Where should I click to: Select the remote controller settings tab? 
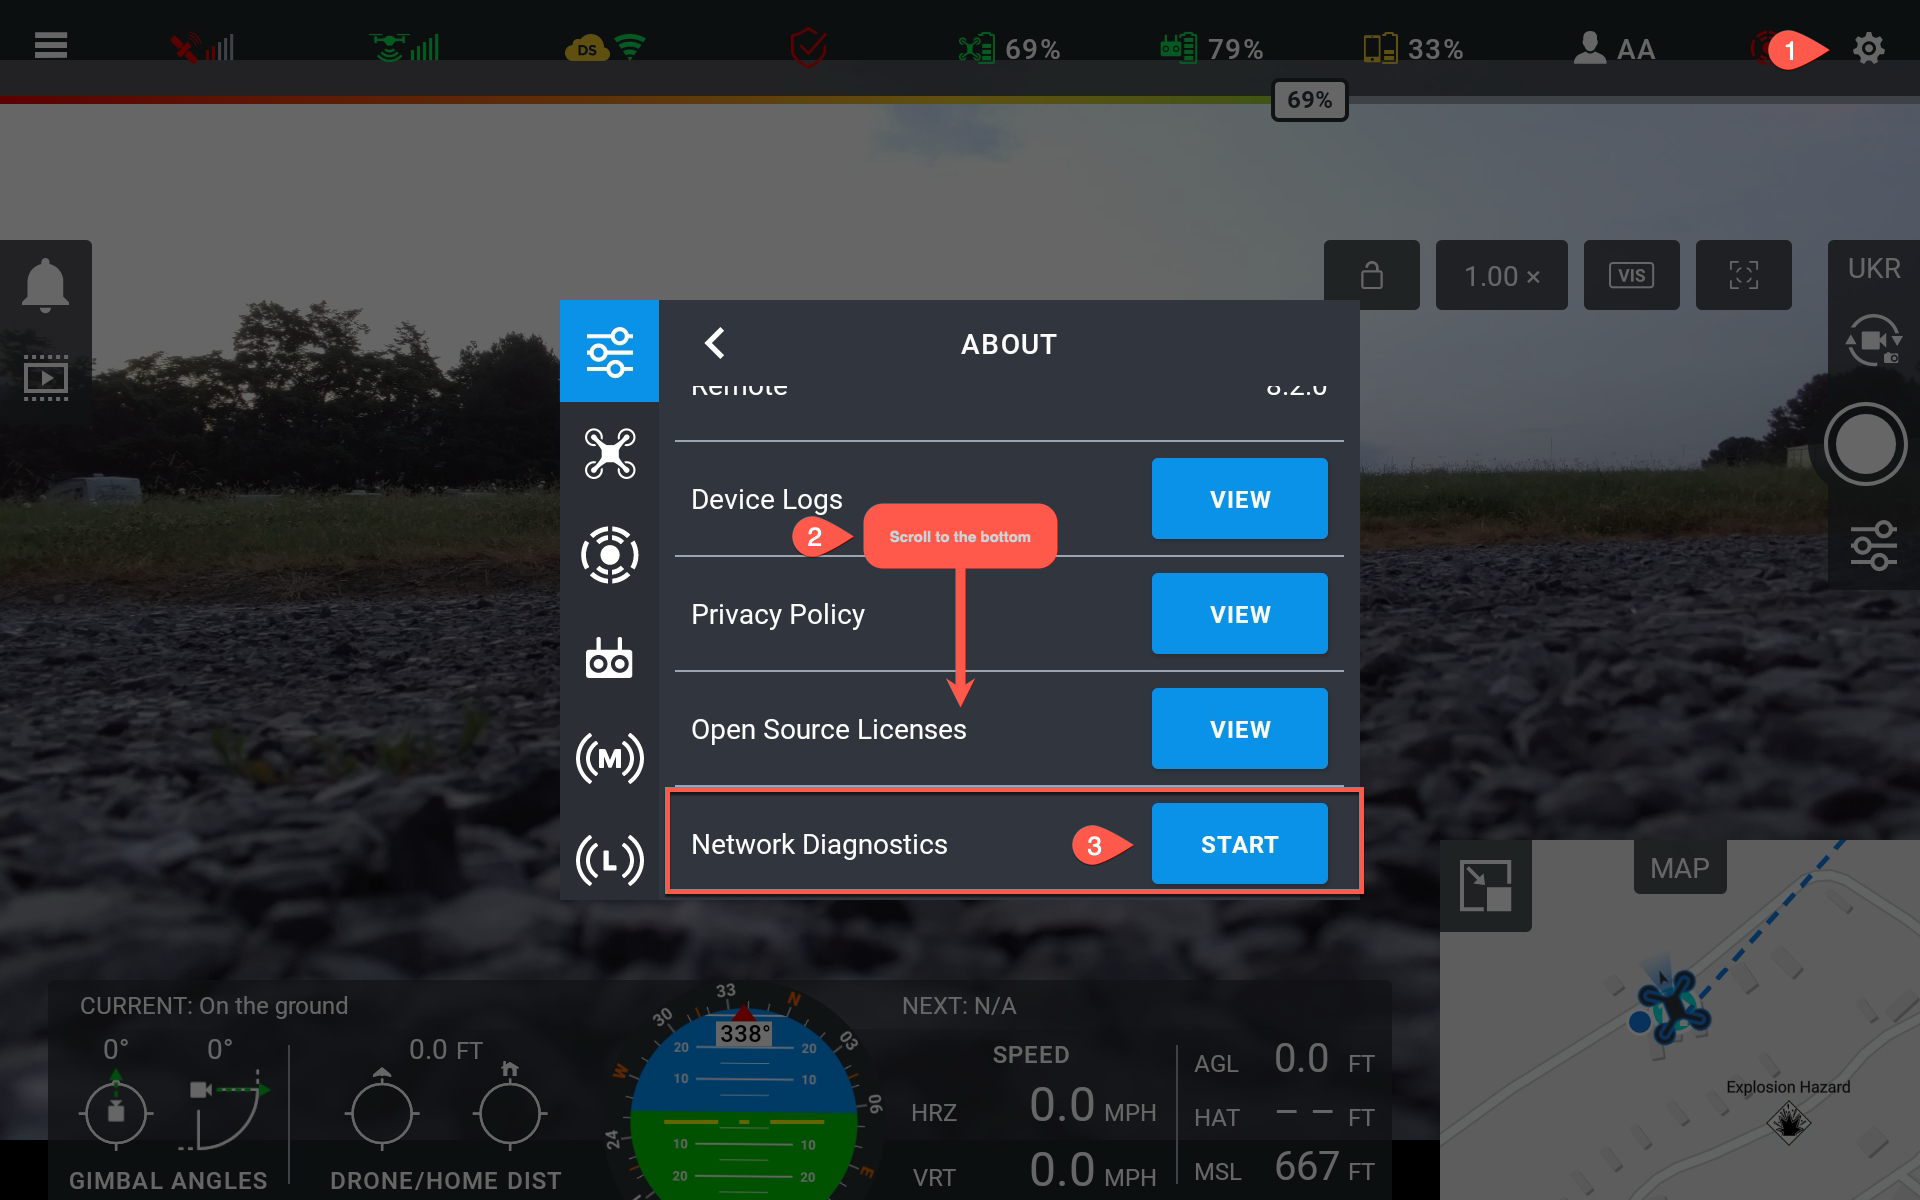point(609,657)
